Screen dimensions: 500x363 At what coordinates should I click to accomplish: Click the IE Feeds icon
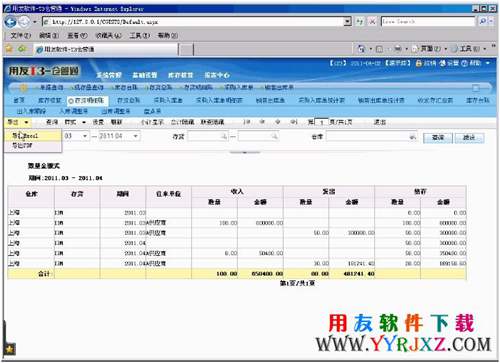coord(379,49)
